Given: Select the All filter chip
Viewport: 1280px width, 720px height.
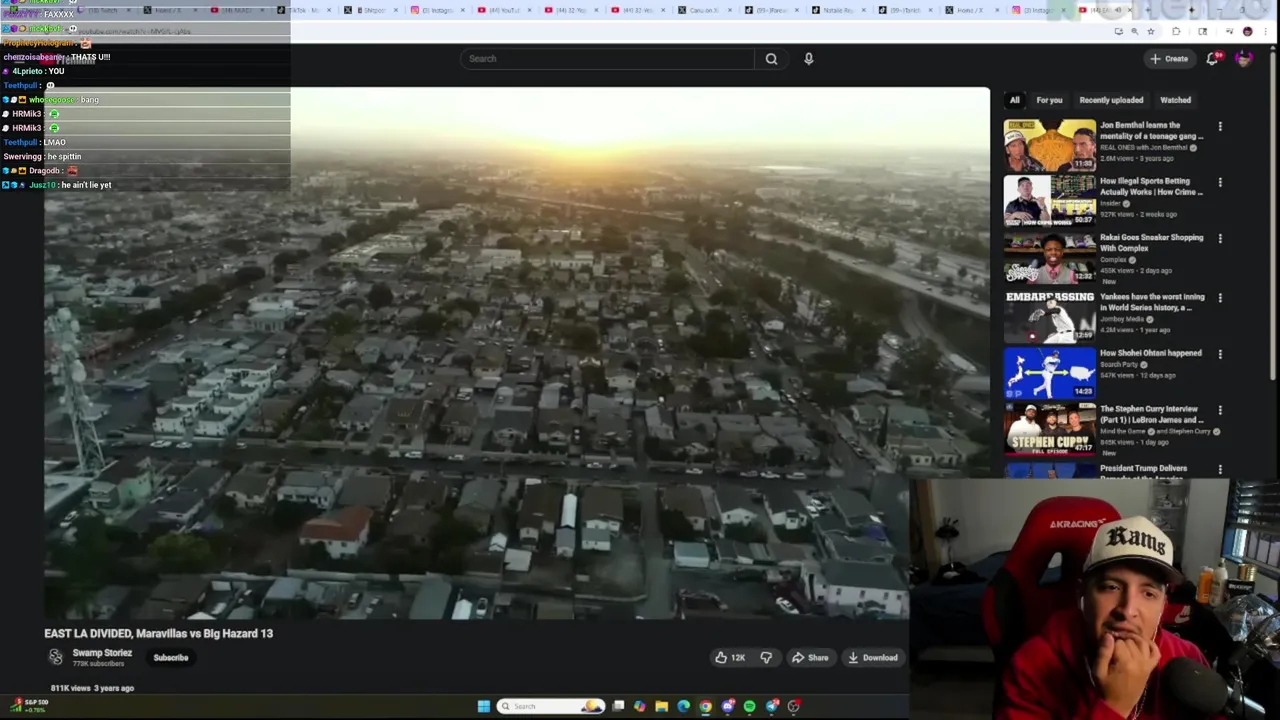Looking at the screenshot, I should point(1014,100).
